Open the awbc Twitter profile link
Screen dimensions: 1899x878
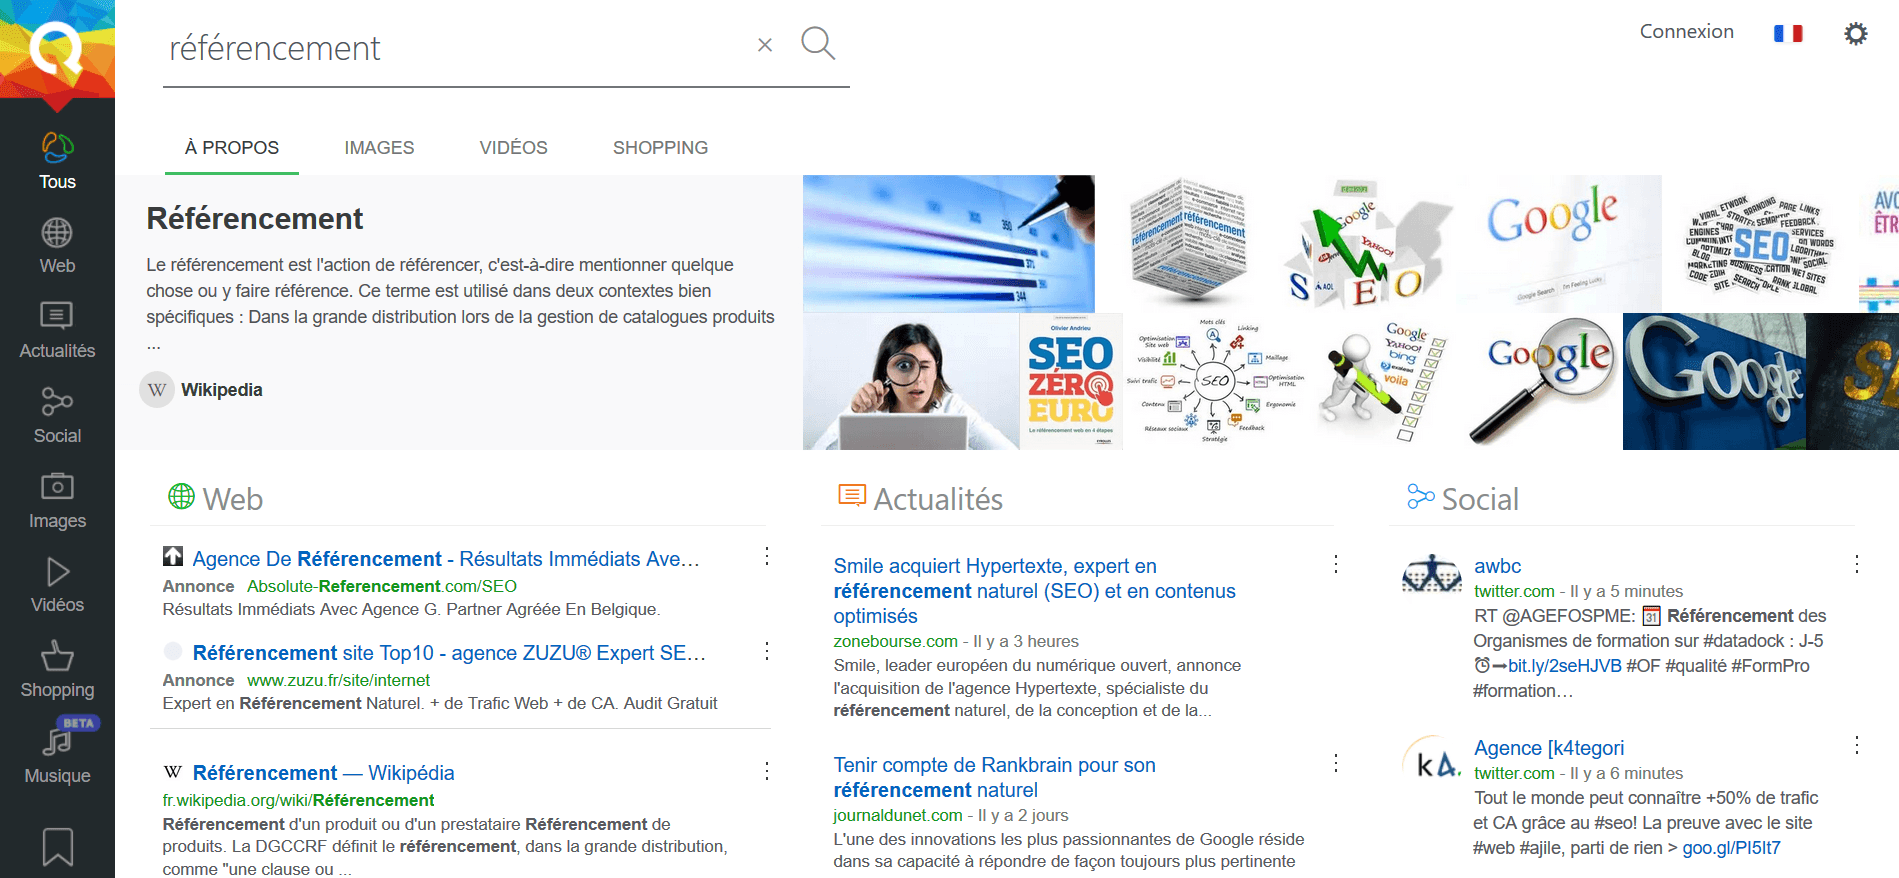point(1497,566)
